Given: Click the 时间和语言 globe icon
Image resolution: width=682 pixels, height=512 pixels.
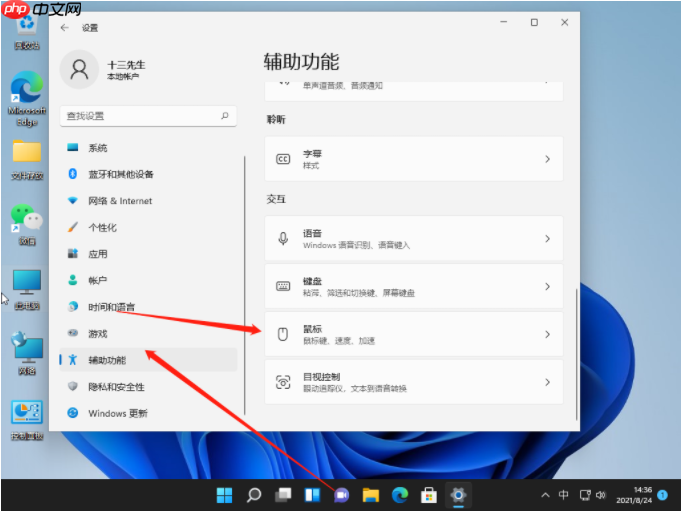Looking at the screenshot, I should click(73, 307).
